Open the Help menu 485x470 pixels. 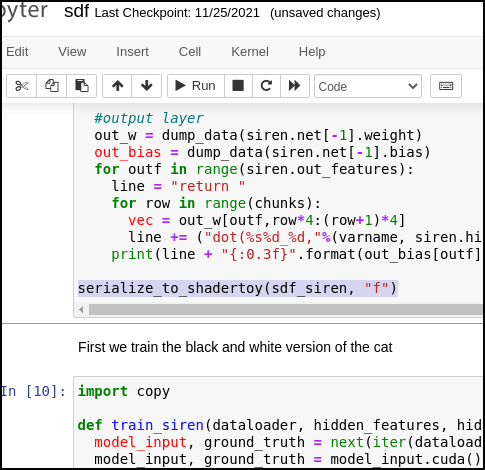coord(312,52)
